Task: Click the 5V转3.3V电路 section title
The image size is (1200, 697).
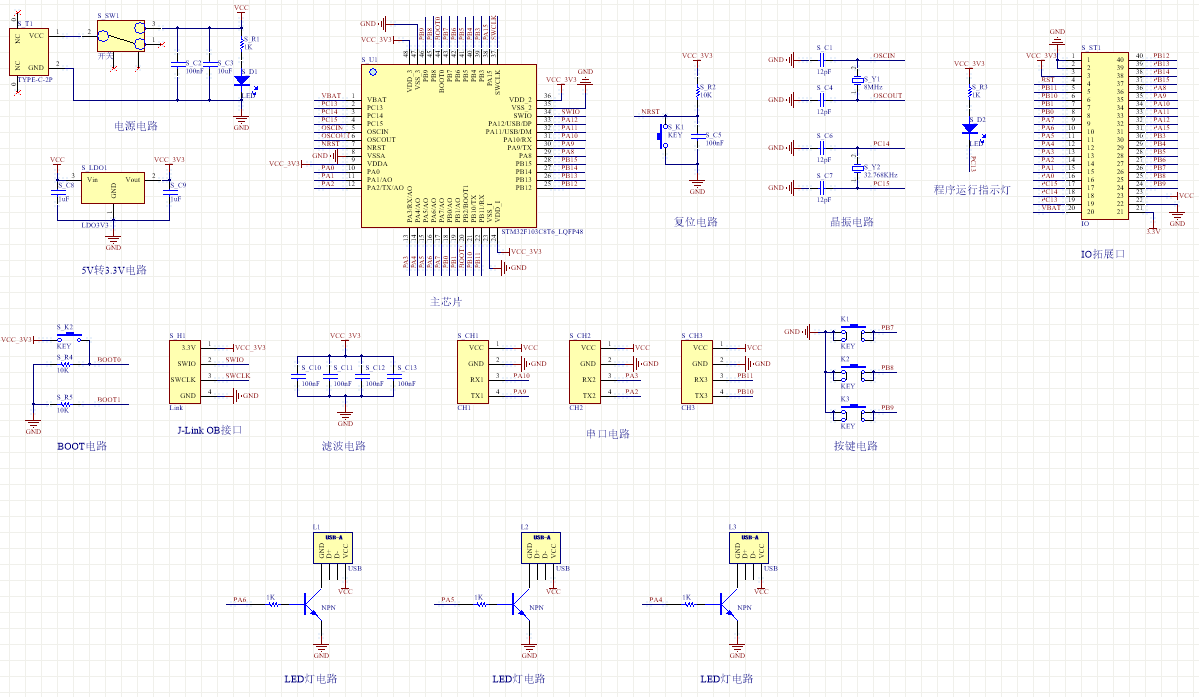Action: [x=114, y=271]
